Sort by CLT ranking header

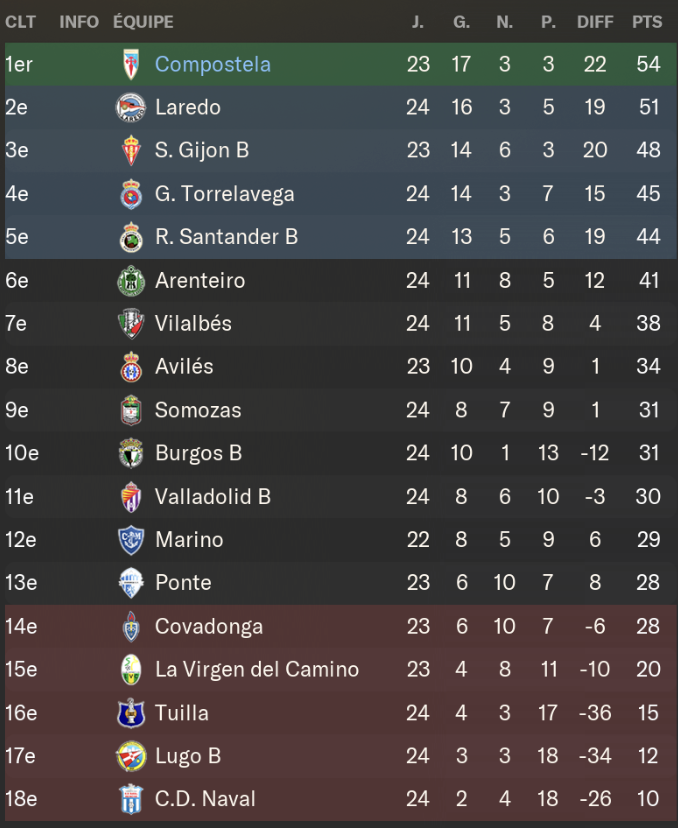tap(21, 22)
